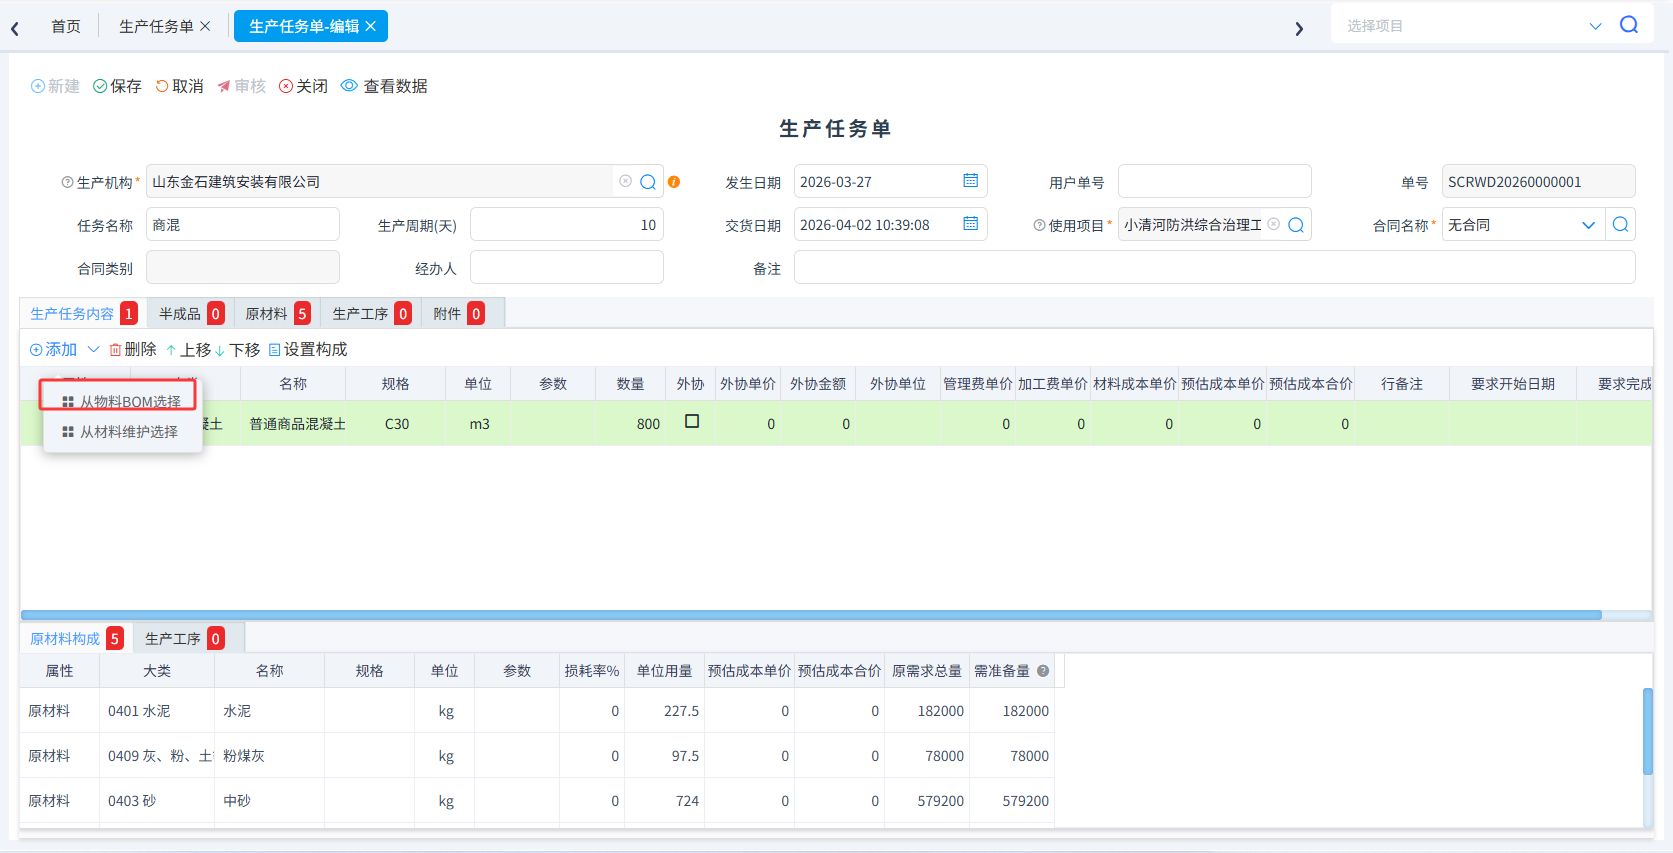Screen dimensions: 1673x853
Task: Click search icon in 使用项目 field
Action: pos(1296,225)
